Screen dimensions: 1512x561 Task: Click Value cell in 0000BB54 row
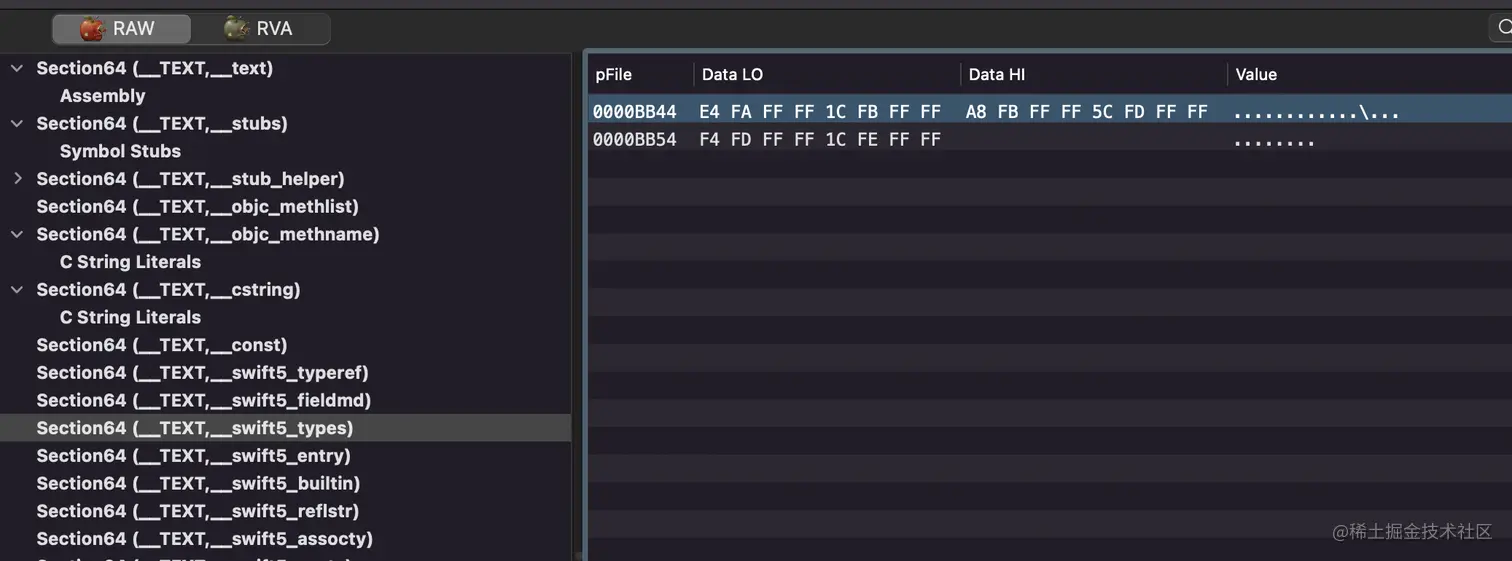[x=1274, y=140]
